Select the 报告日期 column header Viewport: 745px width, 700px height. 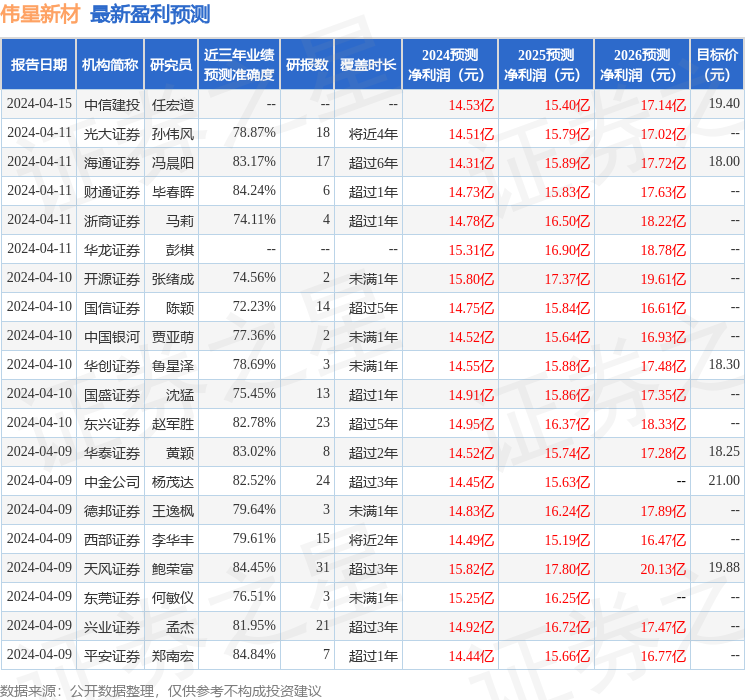(x=38, y=65)
